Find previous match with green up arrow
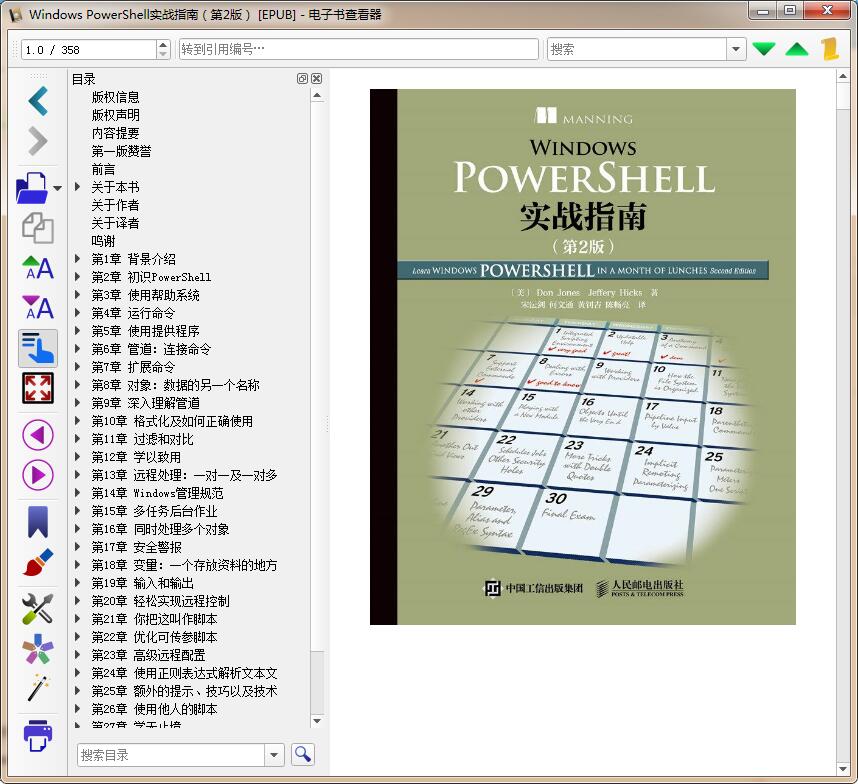The height and width of the screenshot is (784, 858). pos(797,49)
